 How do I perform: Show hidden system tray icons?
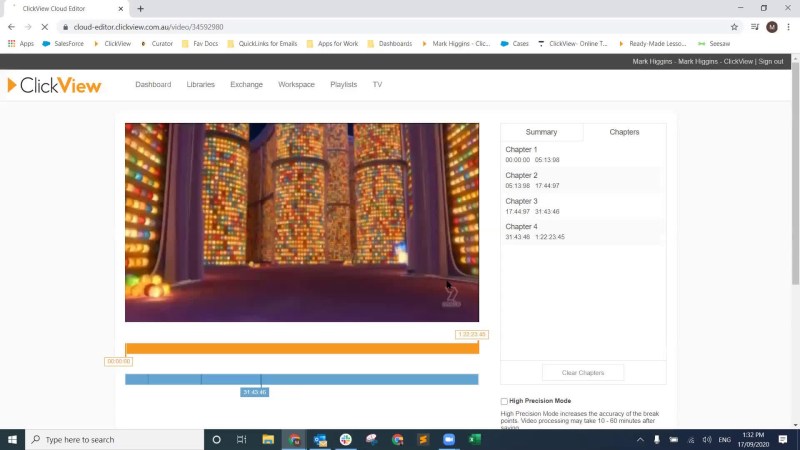point(640,439)
